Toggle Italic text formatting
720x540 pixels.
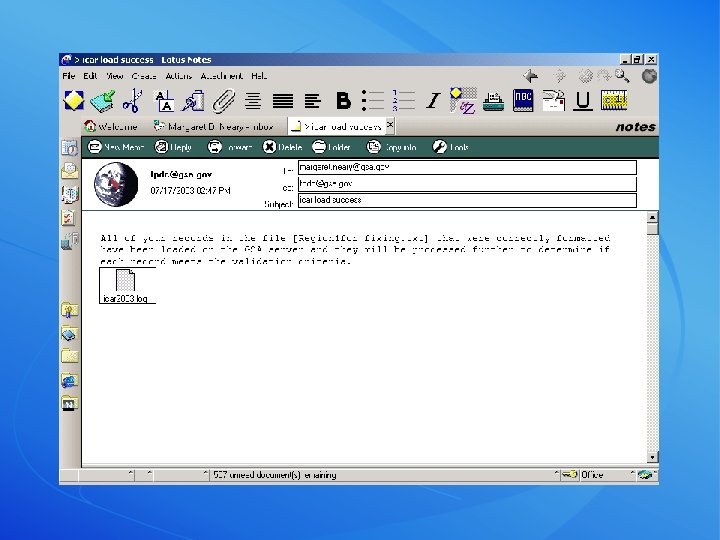point(432,100)
